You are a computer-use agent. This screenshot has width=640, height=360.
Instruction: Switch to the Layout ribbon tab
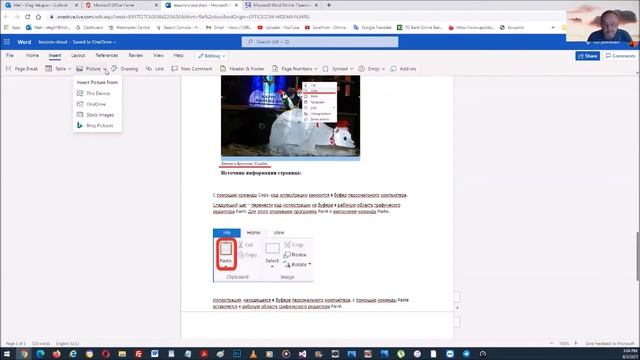click(78, 56)
